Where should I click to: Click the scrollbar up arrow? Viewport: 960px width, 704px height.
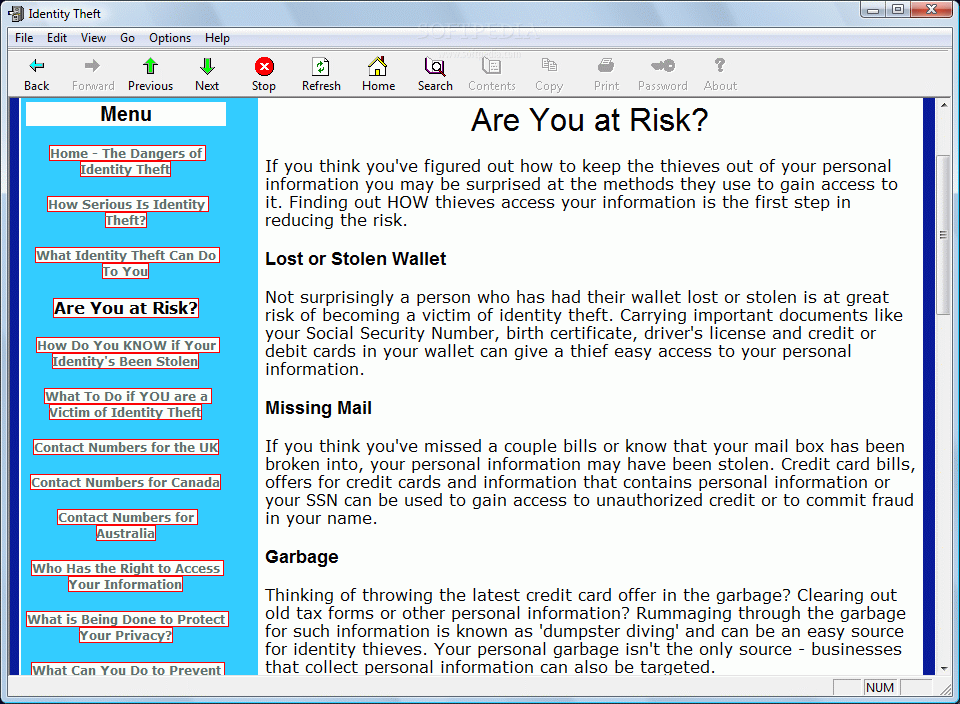point(943,105)
